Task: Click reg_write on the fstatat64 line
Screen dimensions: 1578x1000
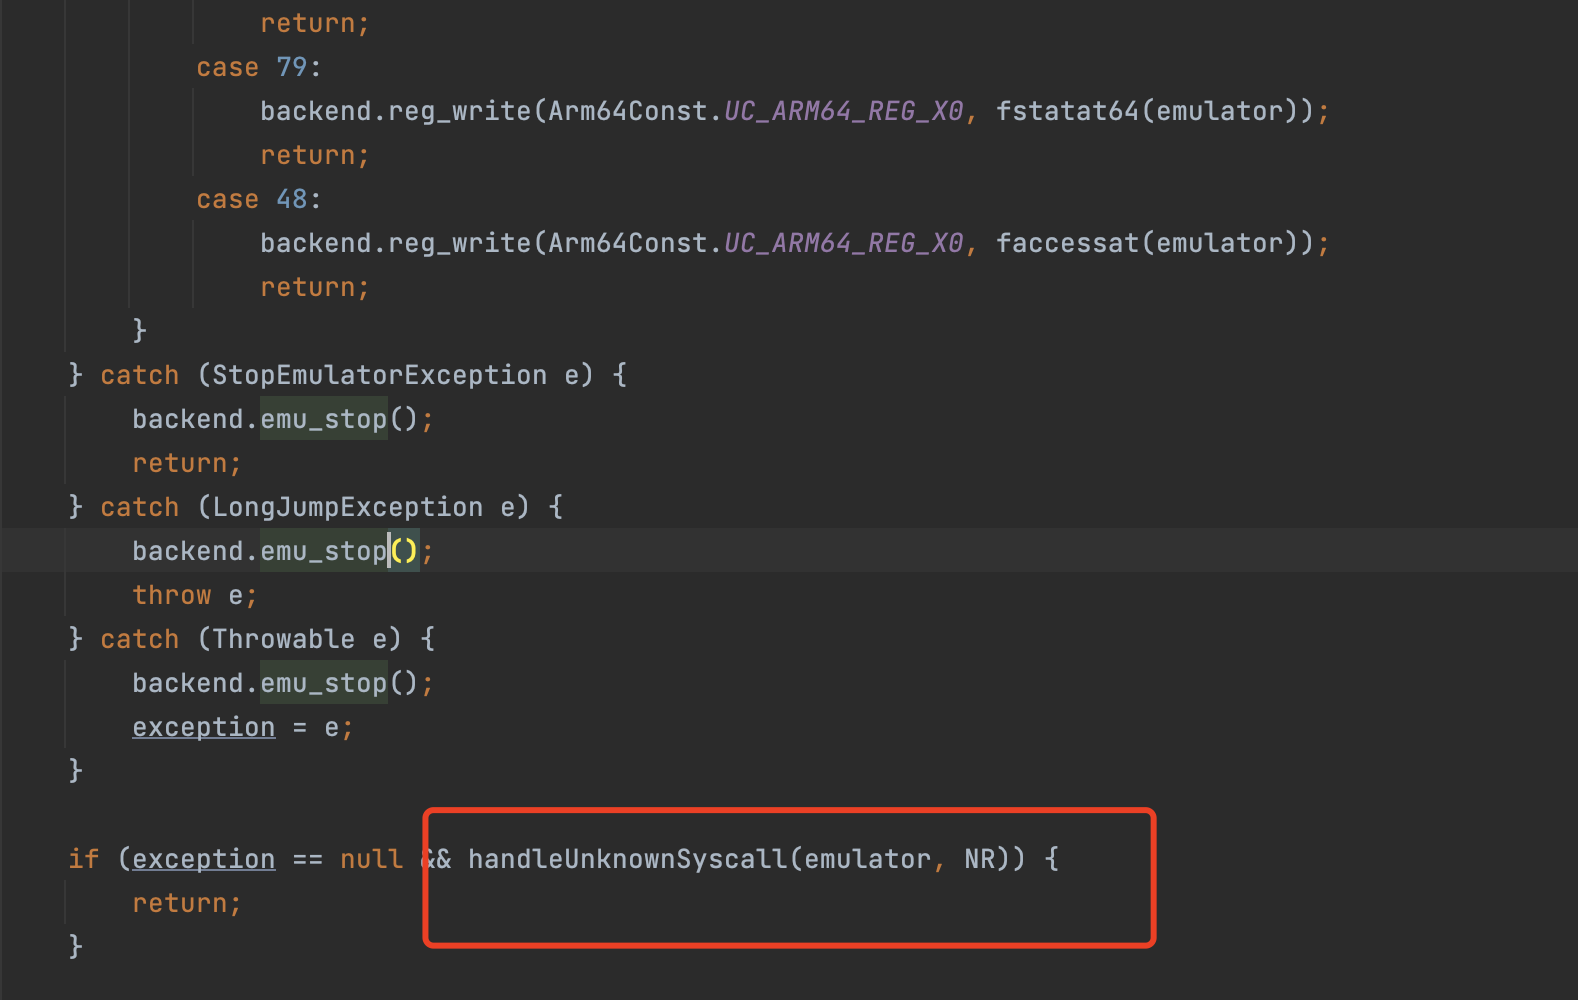Action: click(460, 111)
